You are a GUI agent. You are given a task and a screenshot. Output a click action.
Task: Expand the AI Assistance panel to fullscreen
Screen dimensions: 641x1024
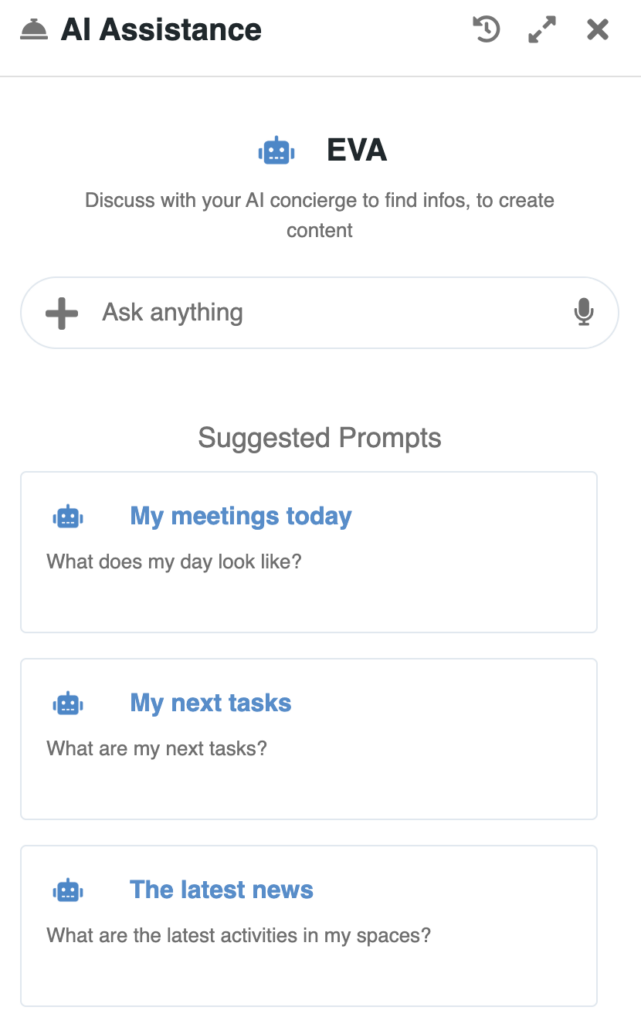click(x=542, y=30)
